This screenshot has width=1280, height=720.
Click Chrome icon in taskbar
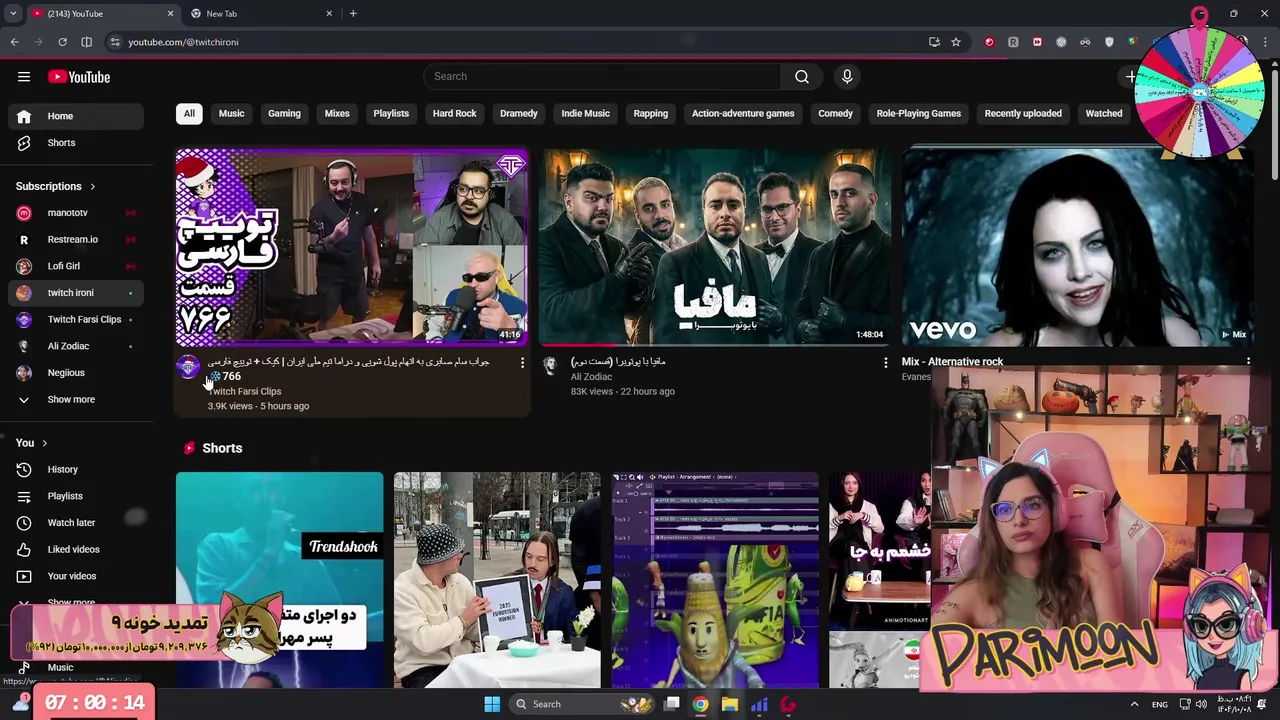[701, 704]
